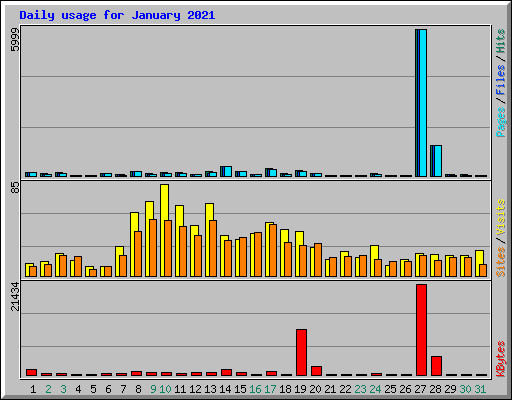Click day label 15 on the x-axis
This screenshot has height=400, width=512.
[240, 389]
